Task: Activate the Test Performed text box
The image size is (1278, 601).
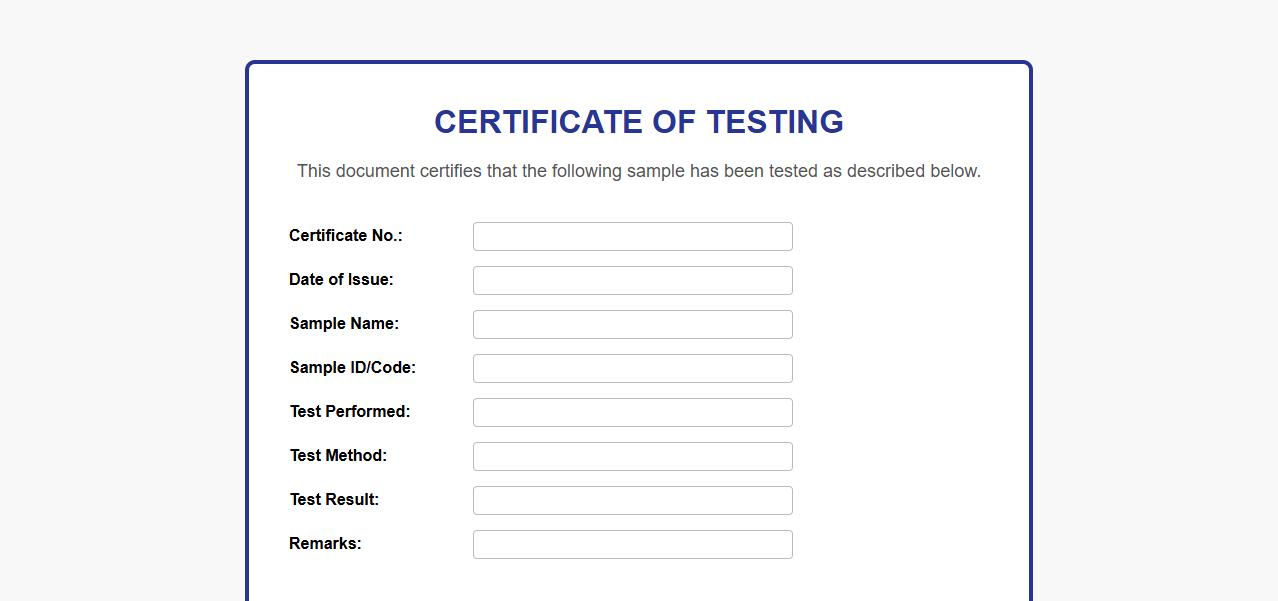Action: point(632,413)
